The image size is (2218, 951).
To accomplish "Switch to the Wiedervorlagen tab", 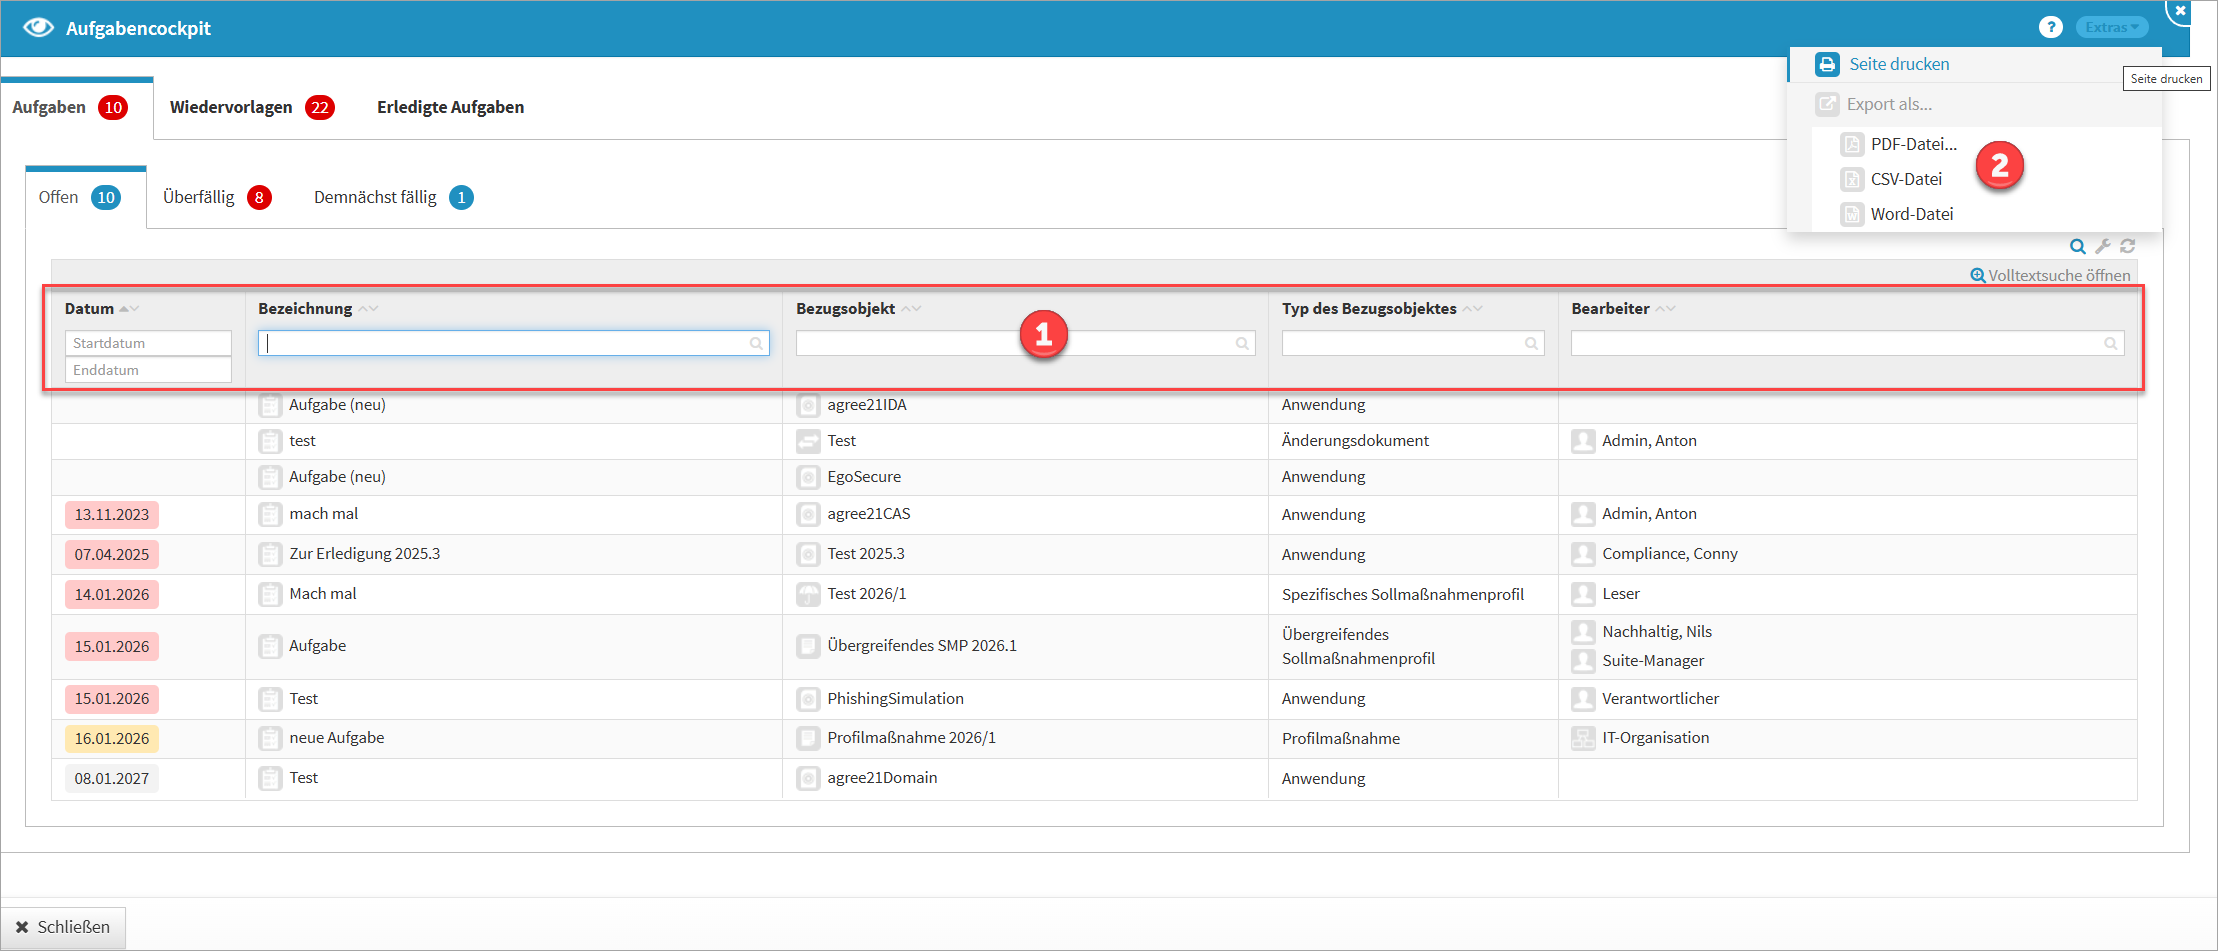I will (x=231, y=107).
